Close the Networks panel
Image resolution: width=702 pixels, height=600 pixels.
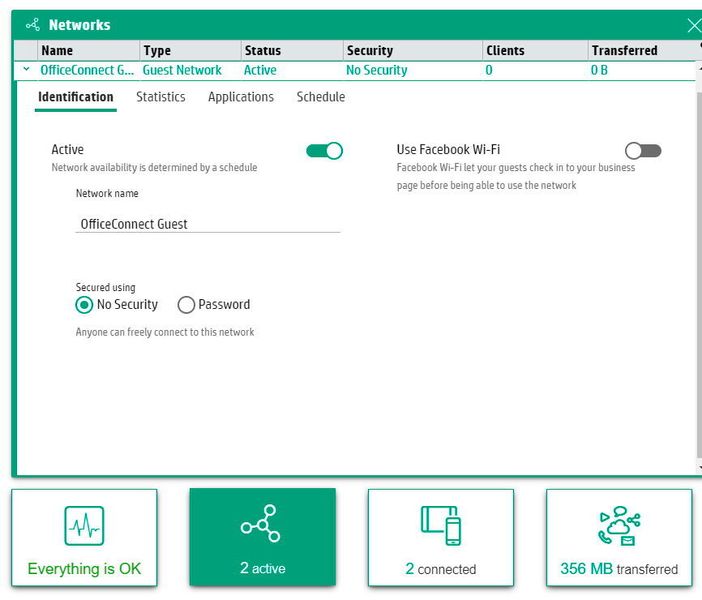click(x=694, y=25)
